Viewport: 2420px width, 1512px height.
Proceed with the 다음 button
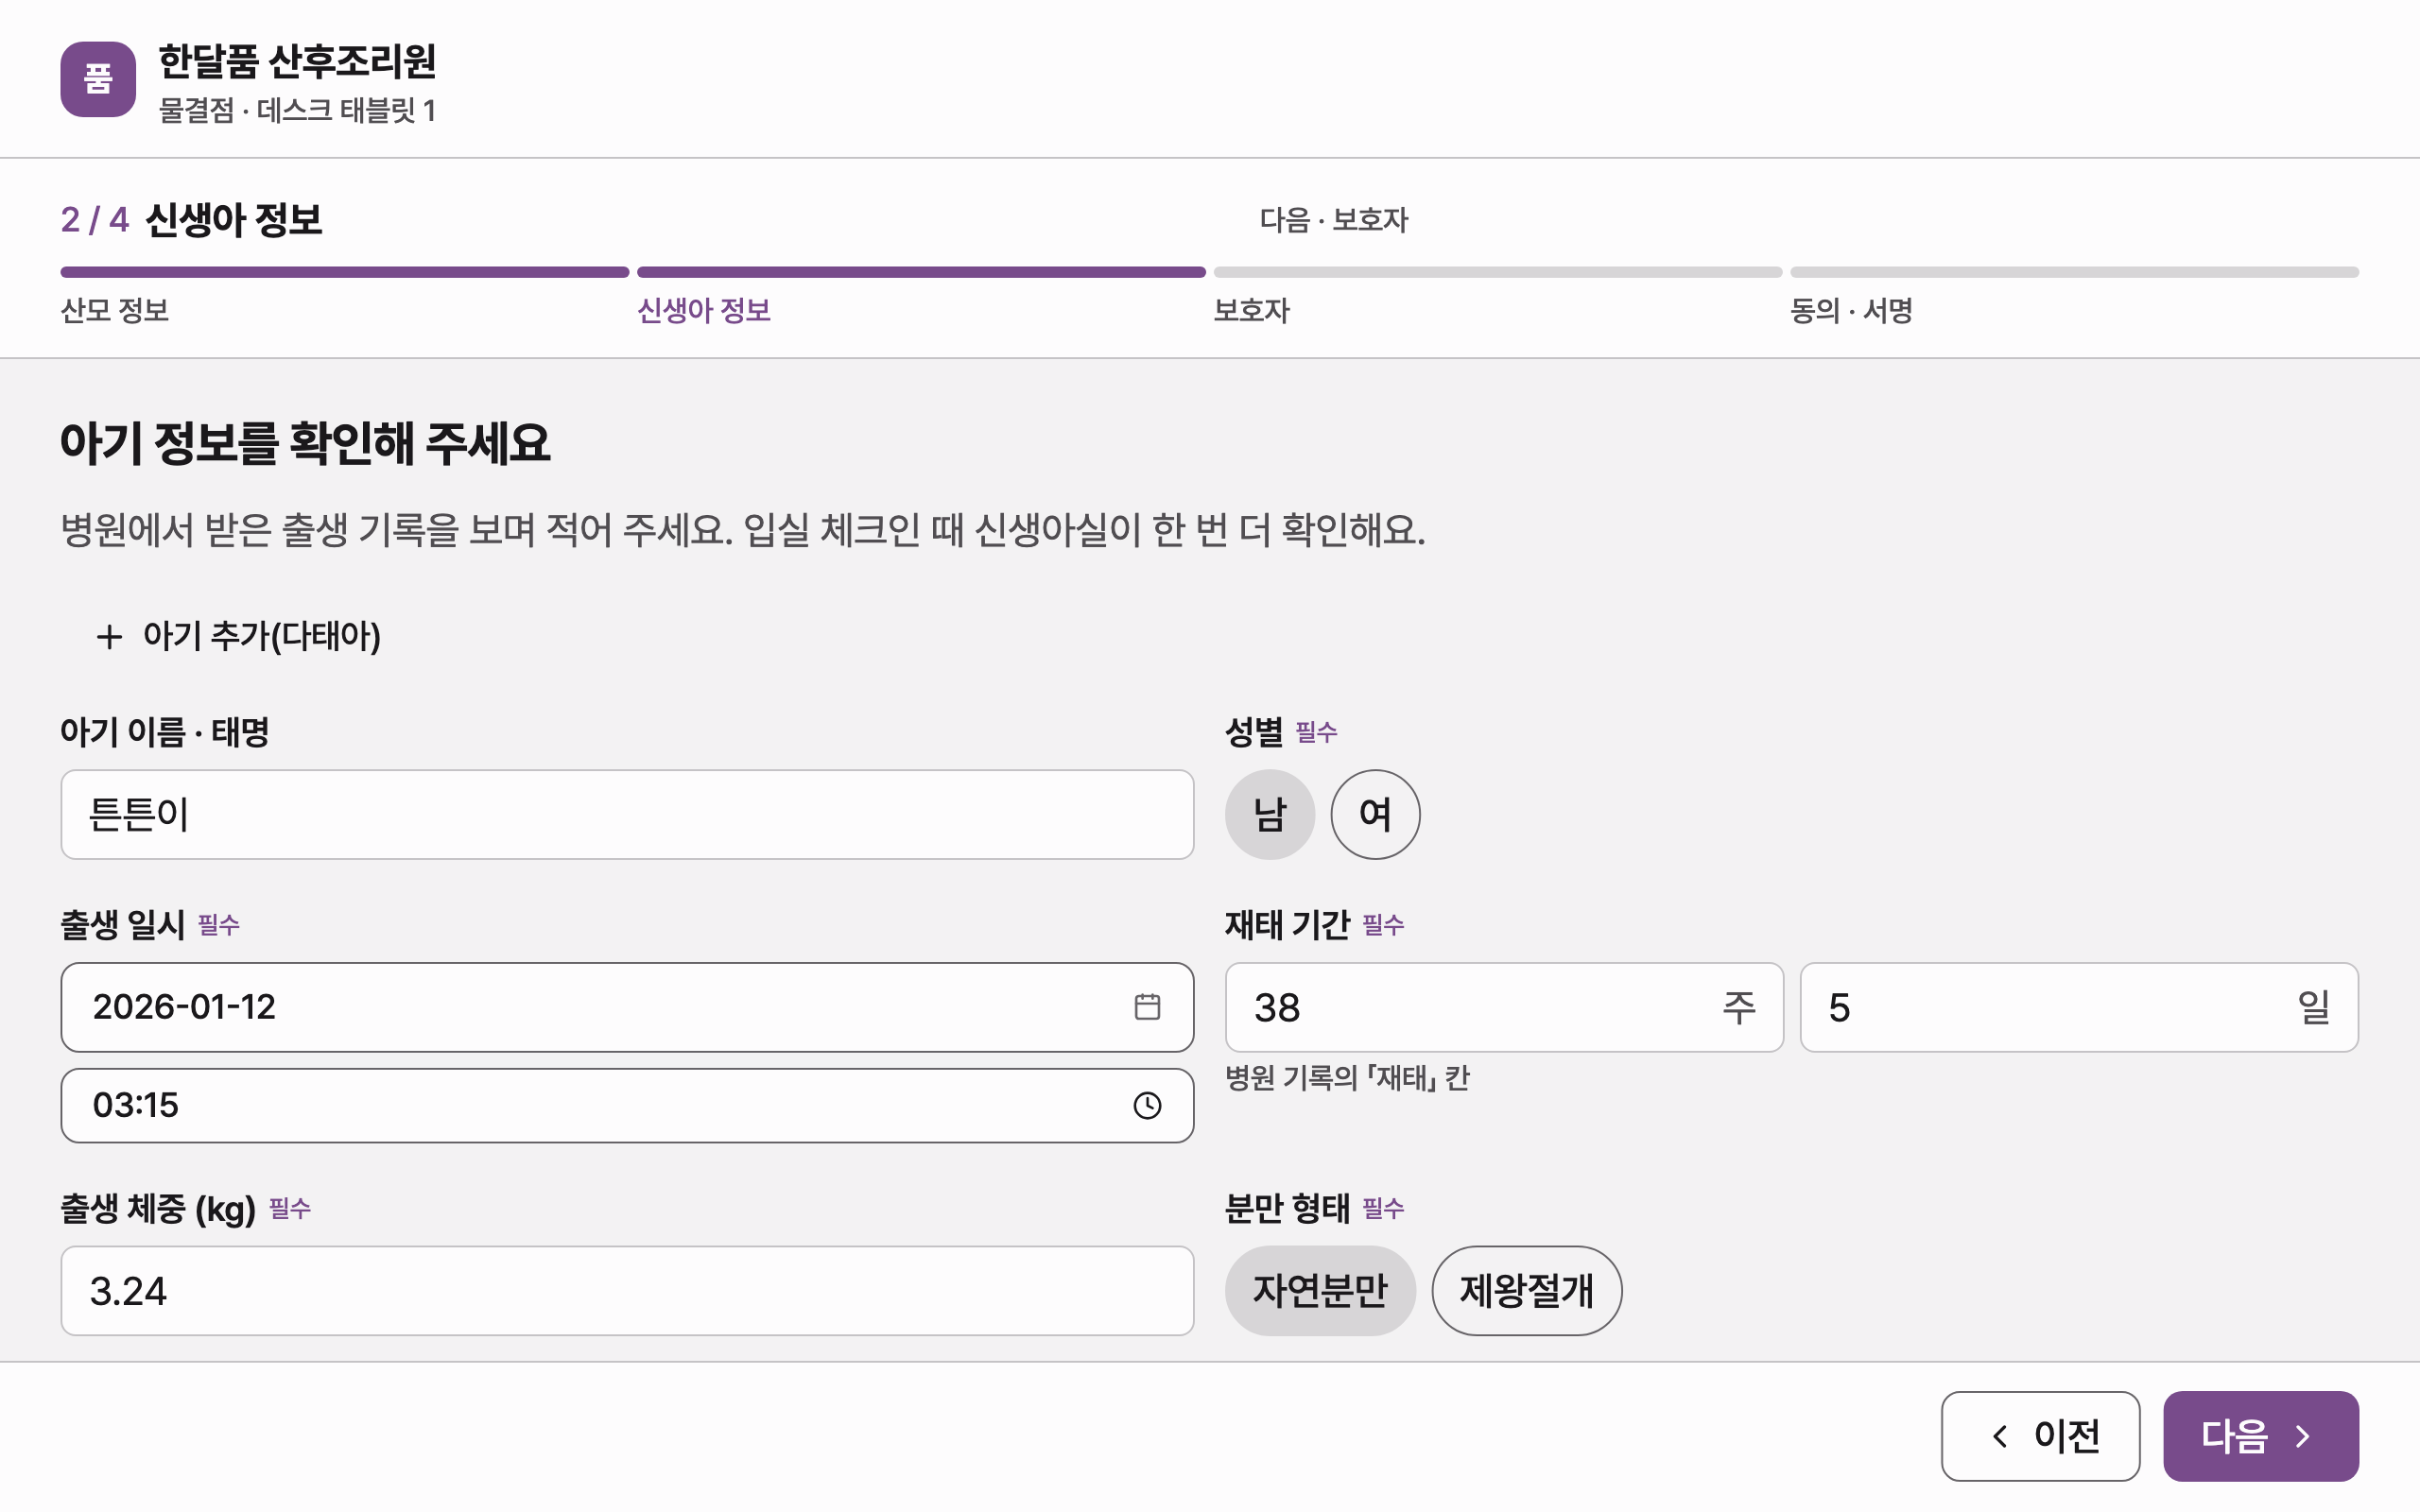point(2260,1436)
